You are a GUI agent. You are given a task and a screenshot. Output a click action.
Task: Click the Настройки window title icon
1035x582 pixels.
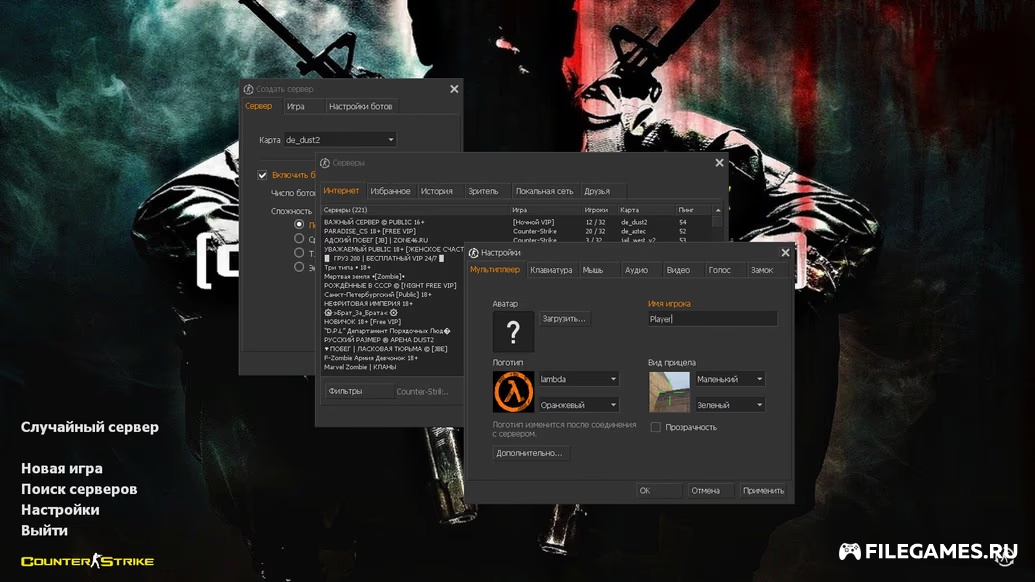(474, 253)
